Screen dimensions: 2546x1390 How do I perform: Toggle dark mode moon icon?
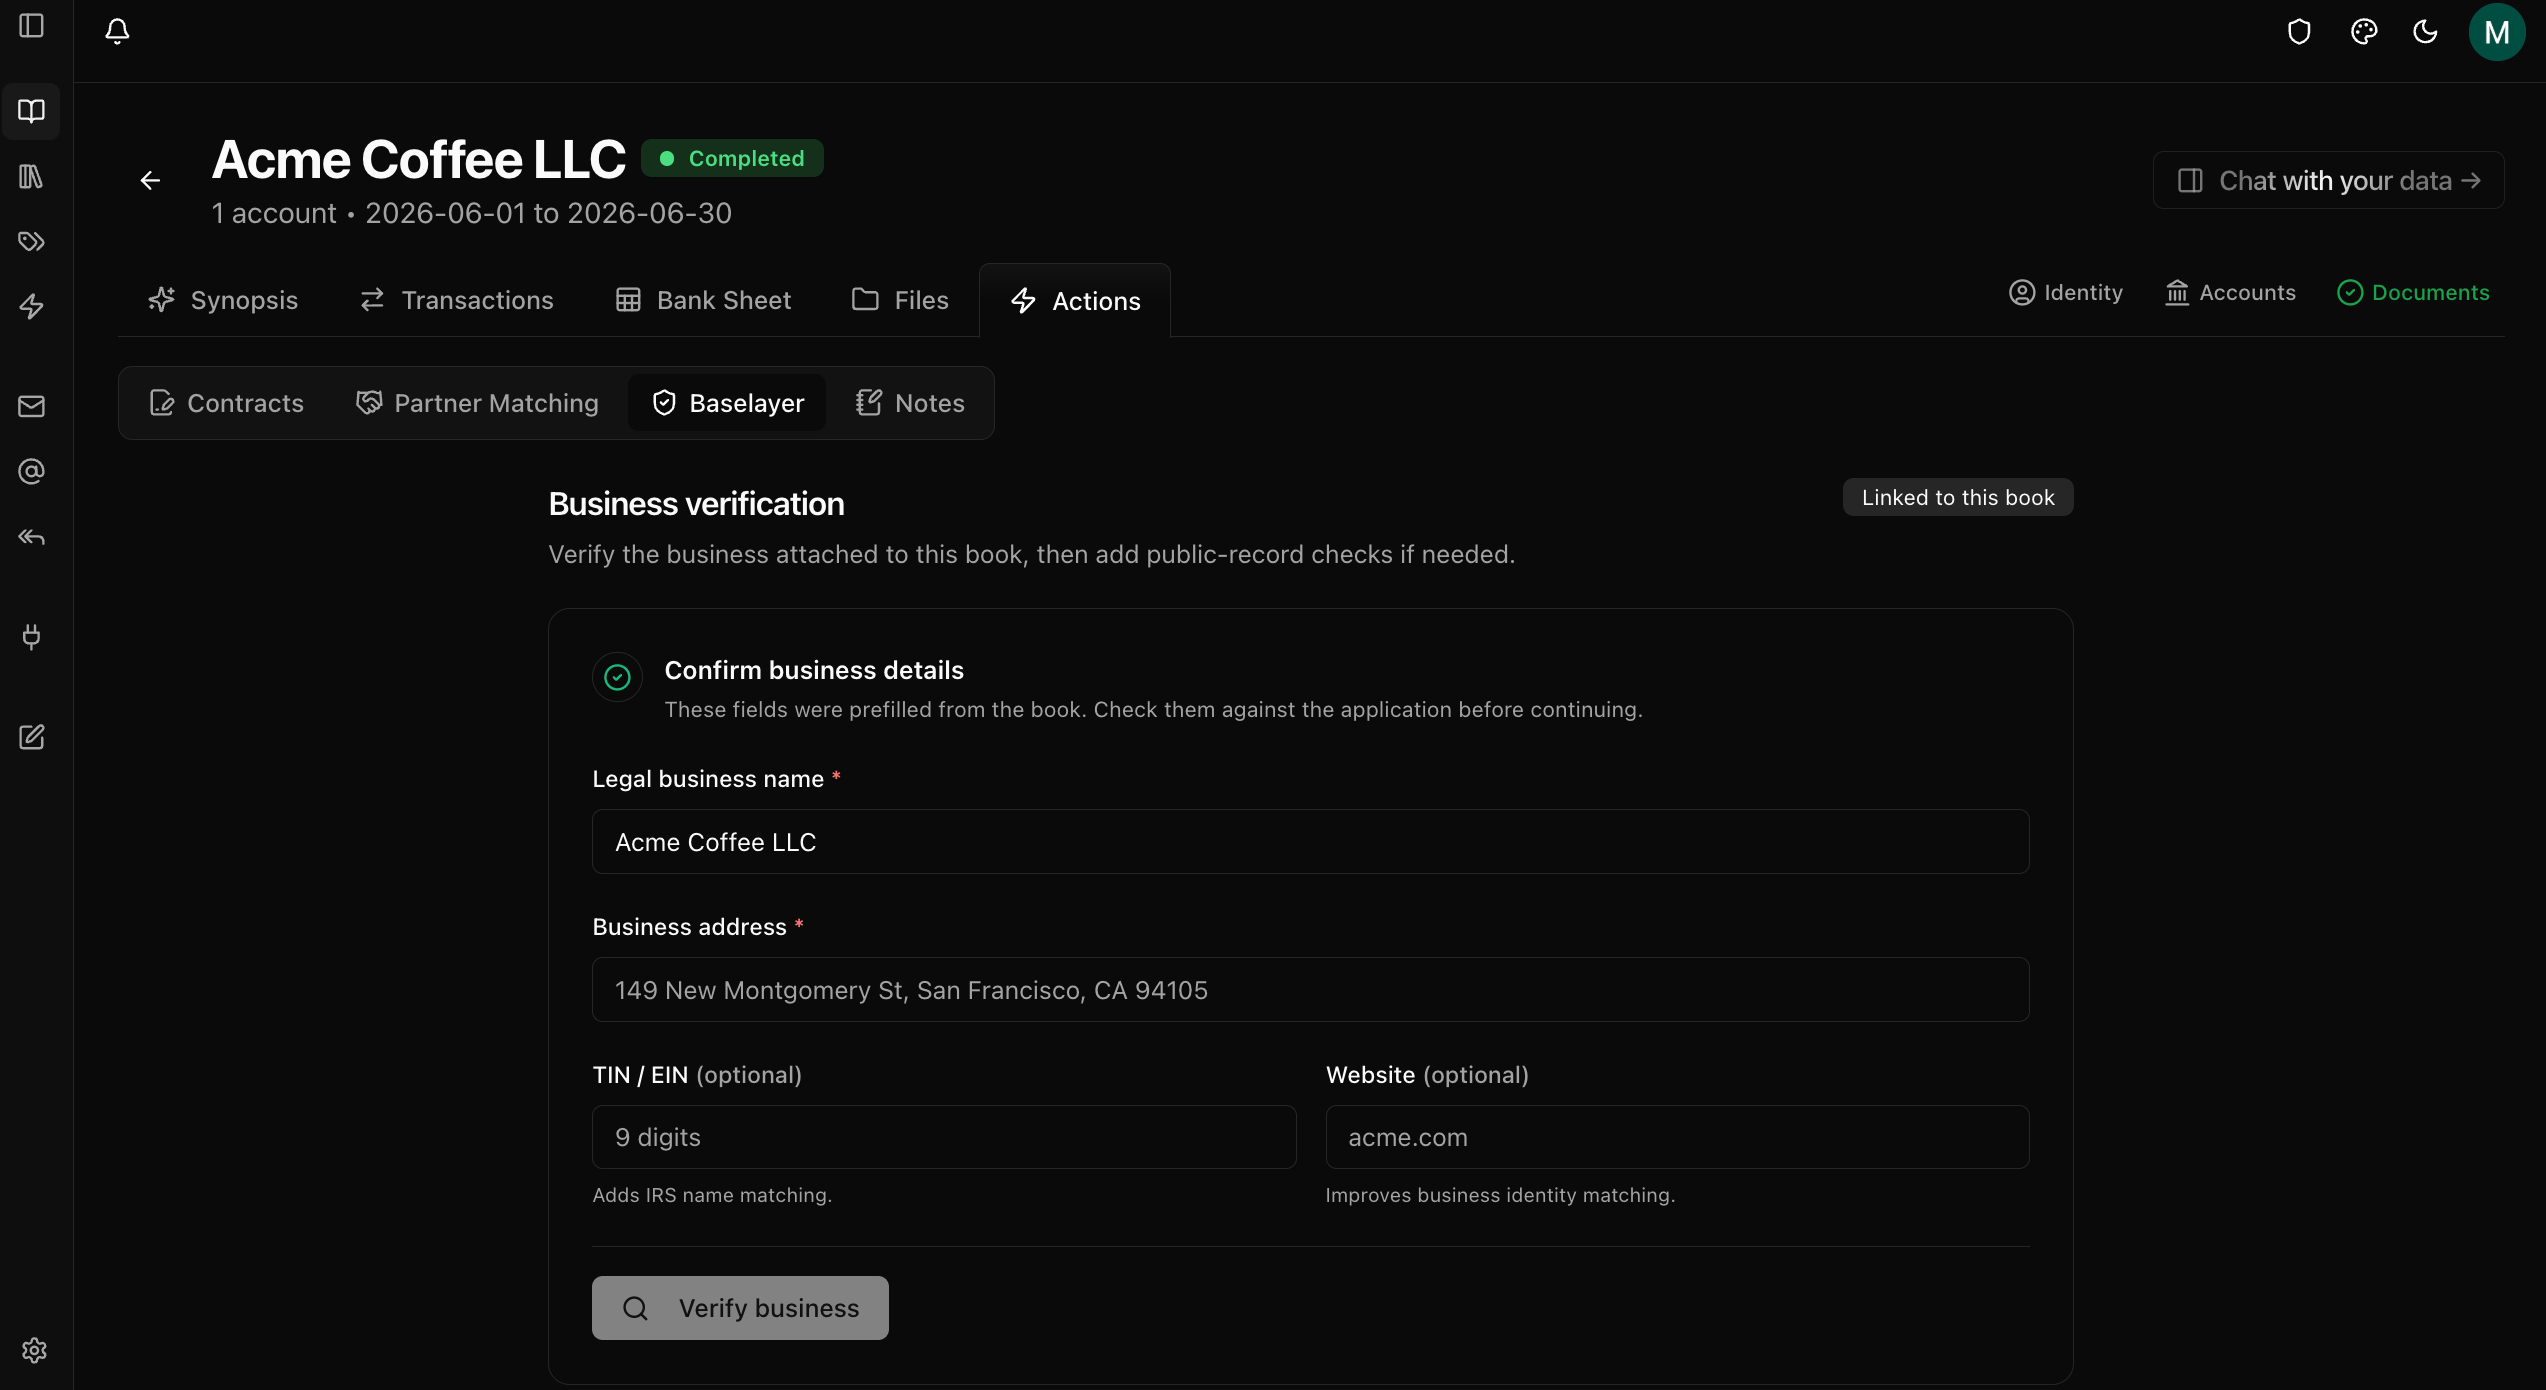tap(2426, 32)
